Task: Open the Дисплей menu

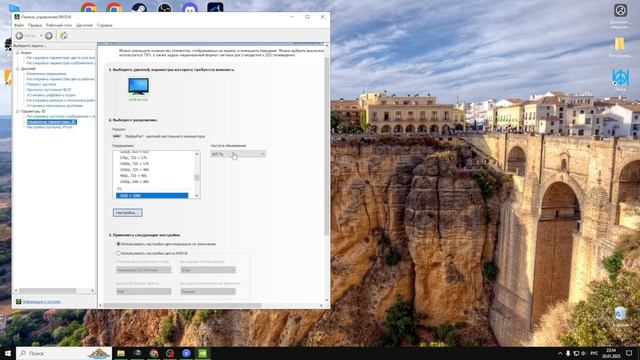Action: click(x=84, y=25)
